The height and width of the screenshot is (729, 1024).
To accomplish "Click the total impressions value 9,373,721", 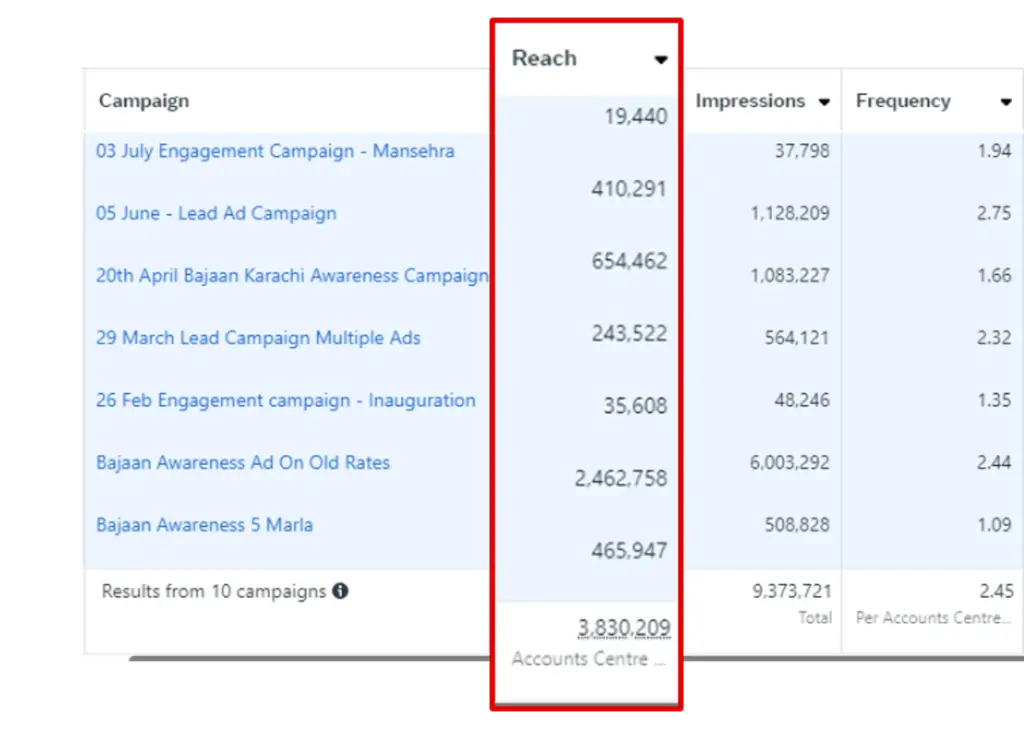I will (x=791, y=591).
